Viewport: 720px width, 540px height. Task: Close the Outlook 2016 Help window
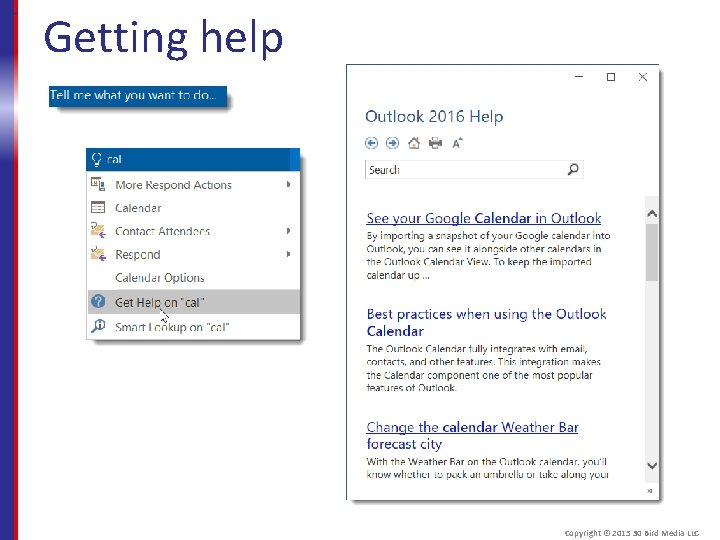coord(643,77)
